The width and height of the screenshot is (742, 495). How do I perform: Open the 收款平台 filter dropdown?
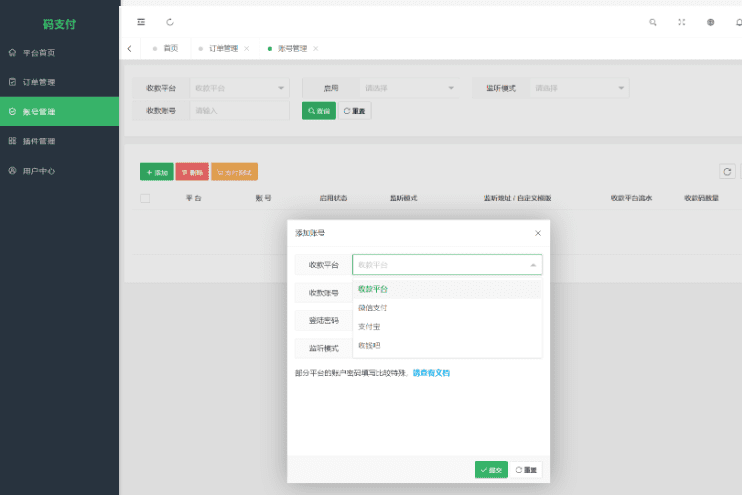tap(239, 88)
